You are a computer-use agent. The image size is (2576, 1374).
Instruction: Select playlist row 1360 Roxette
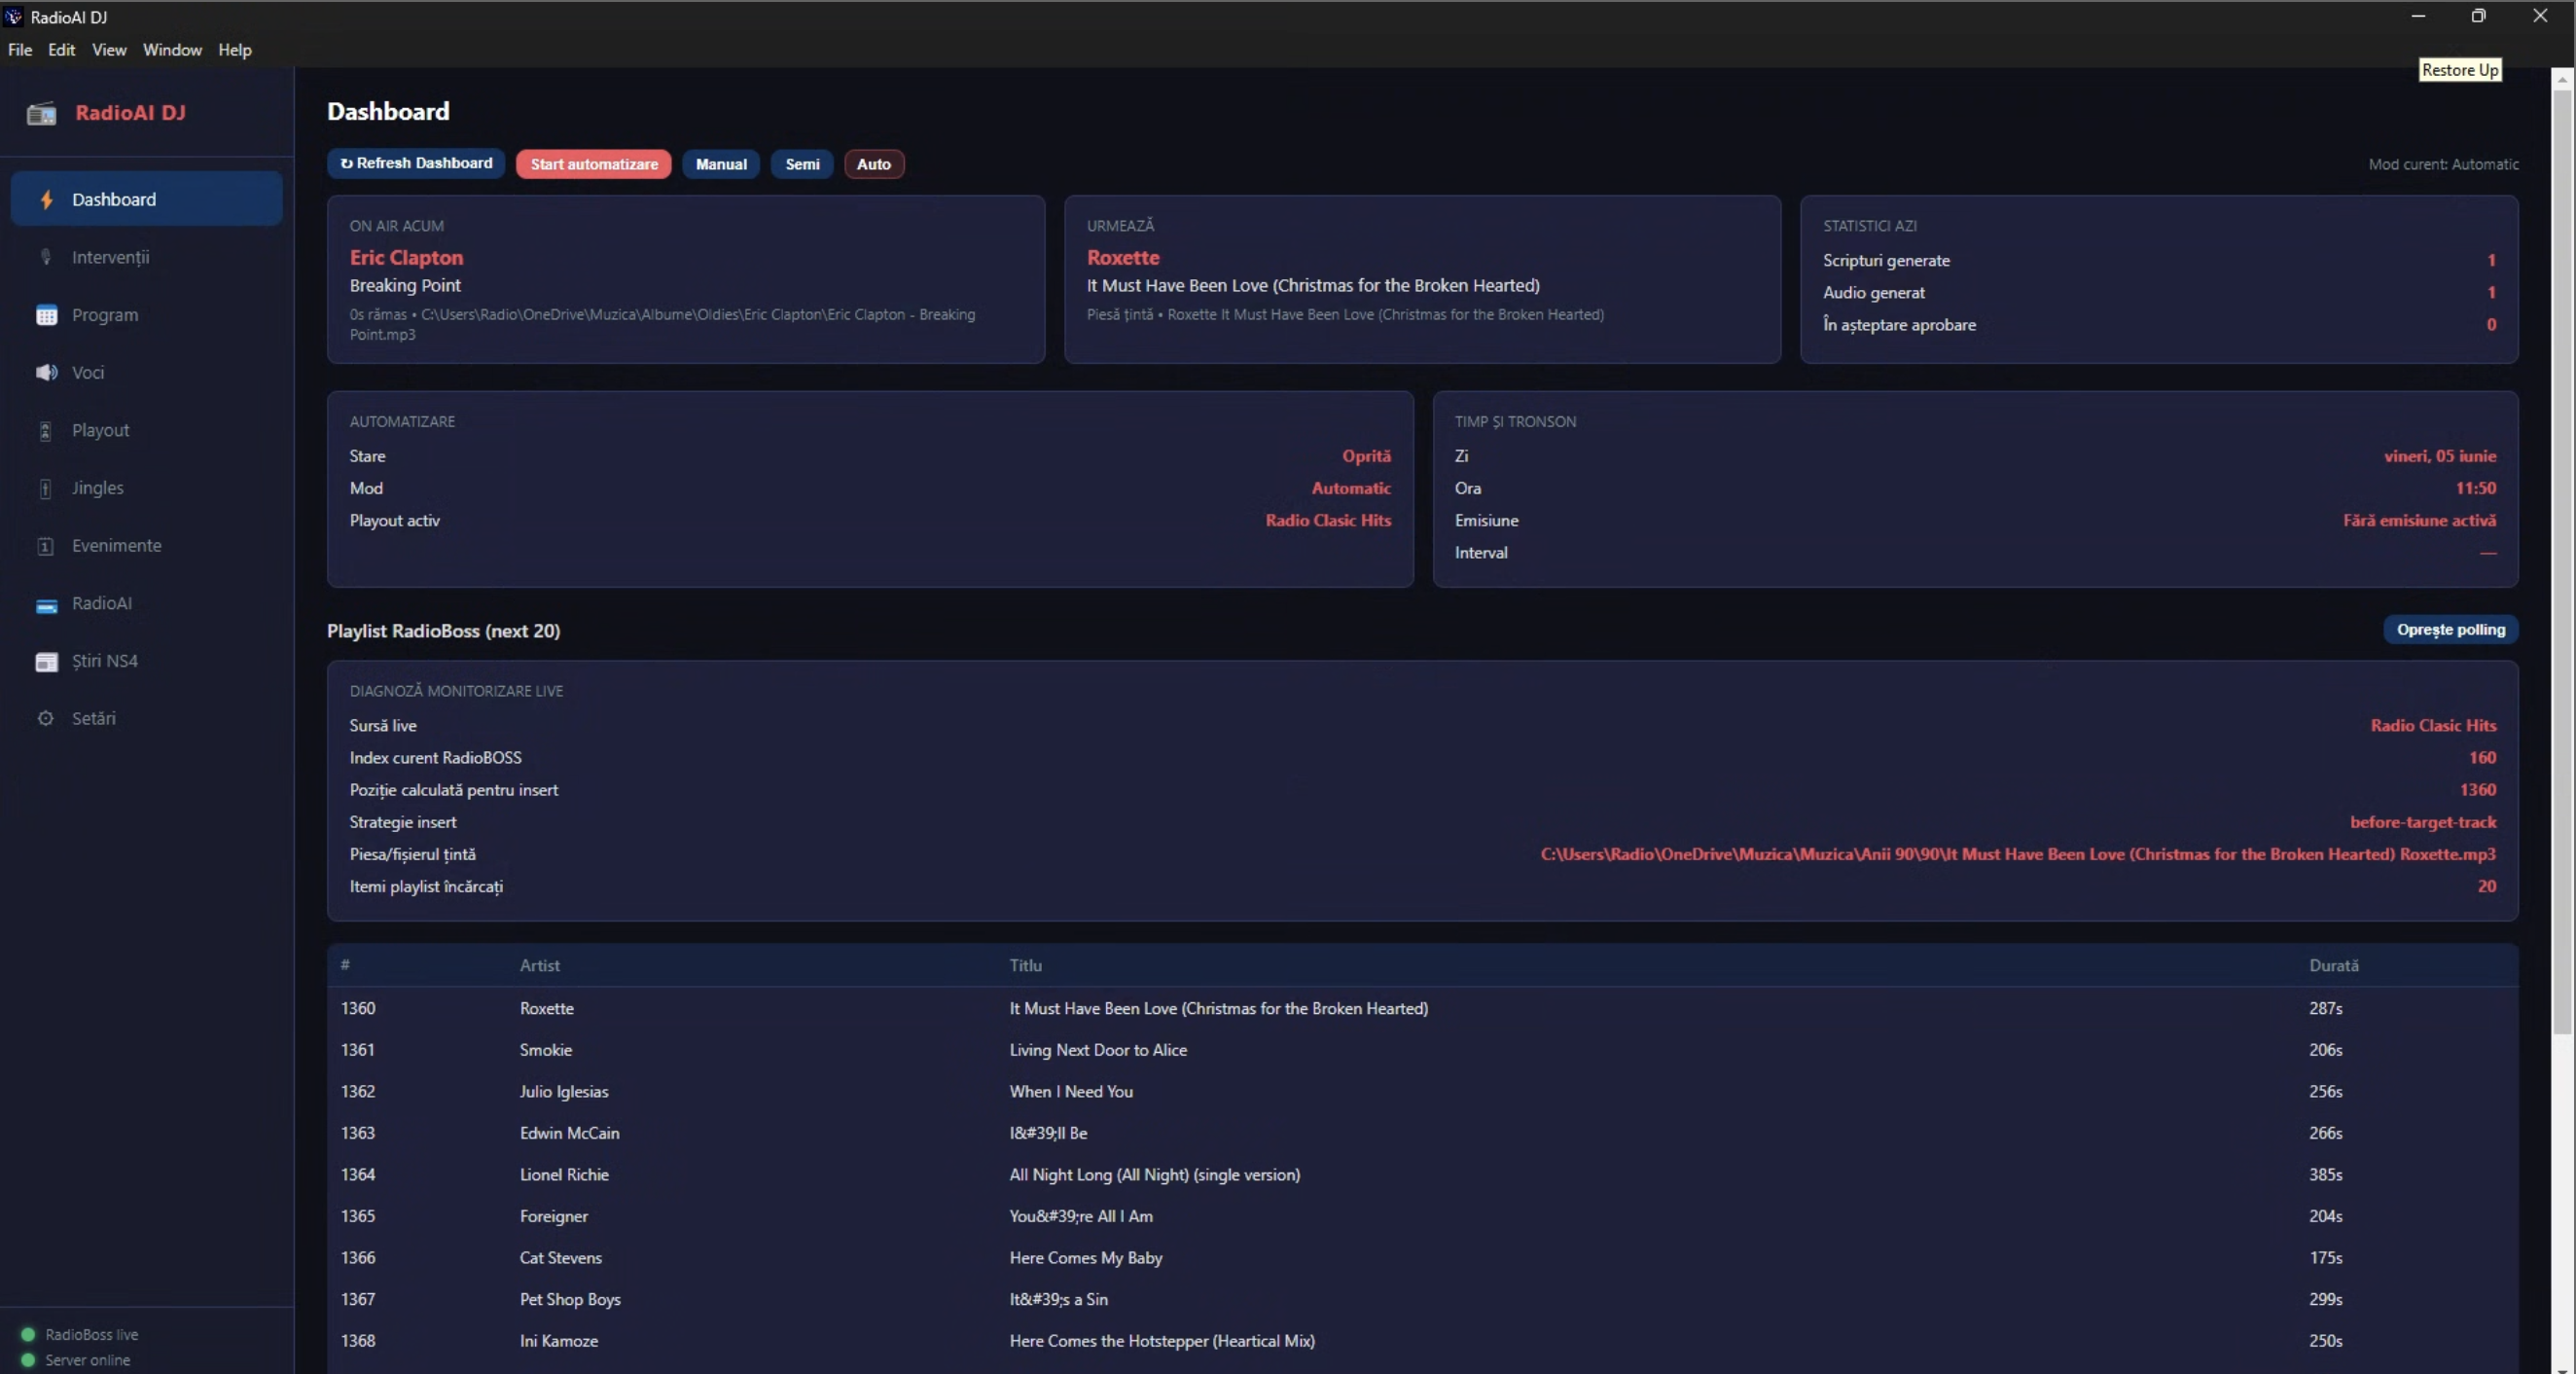click(1422, 1008)
